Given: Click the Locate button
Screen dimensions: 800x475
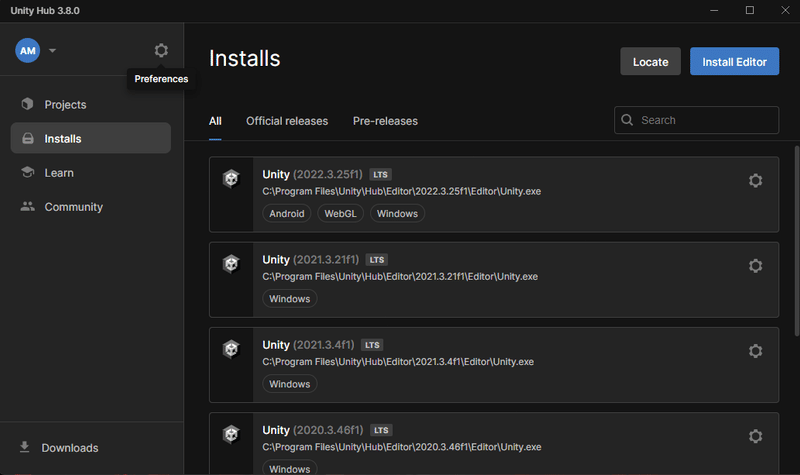Looking at the screenshot, I should 650,61.
